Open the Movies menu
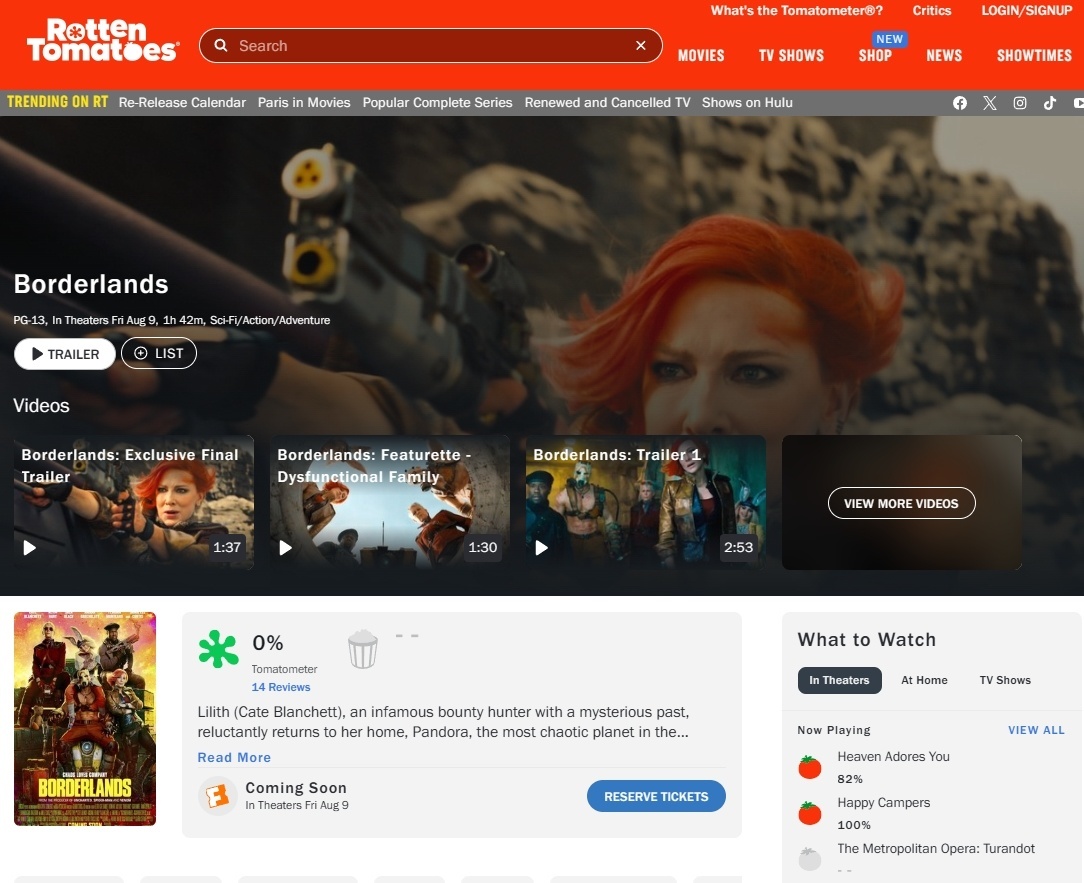This screenshot has height=883, width=1084. pyautogui.click(x=701, y=55)
